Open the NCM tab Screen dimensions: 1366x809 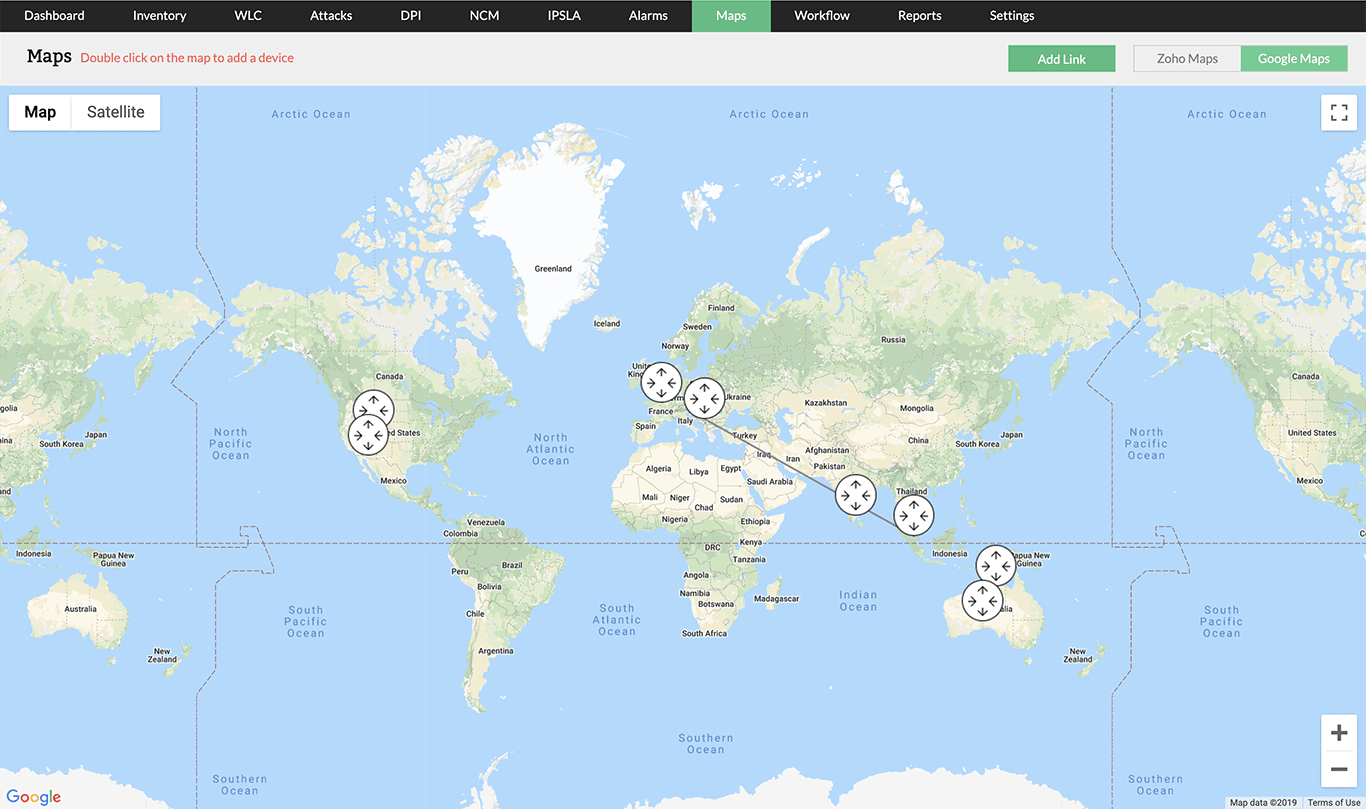[484, 16]
